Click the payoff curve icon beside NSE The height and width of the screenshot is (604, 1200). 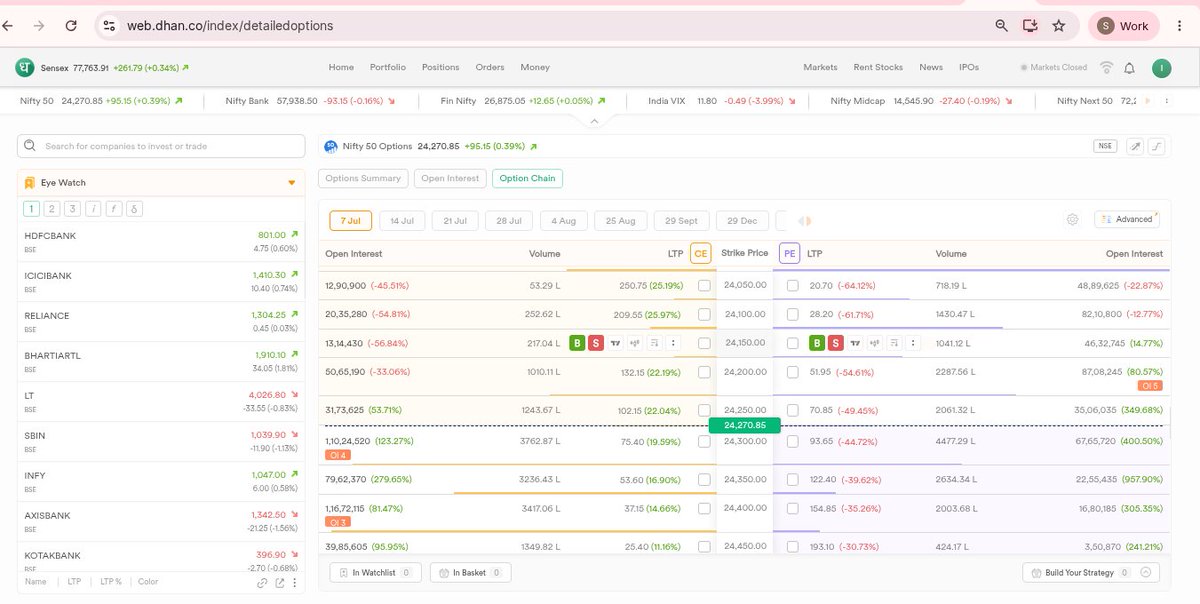pyautogui.click(x=1156, y=146)
